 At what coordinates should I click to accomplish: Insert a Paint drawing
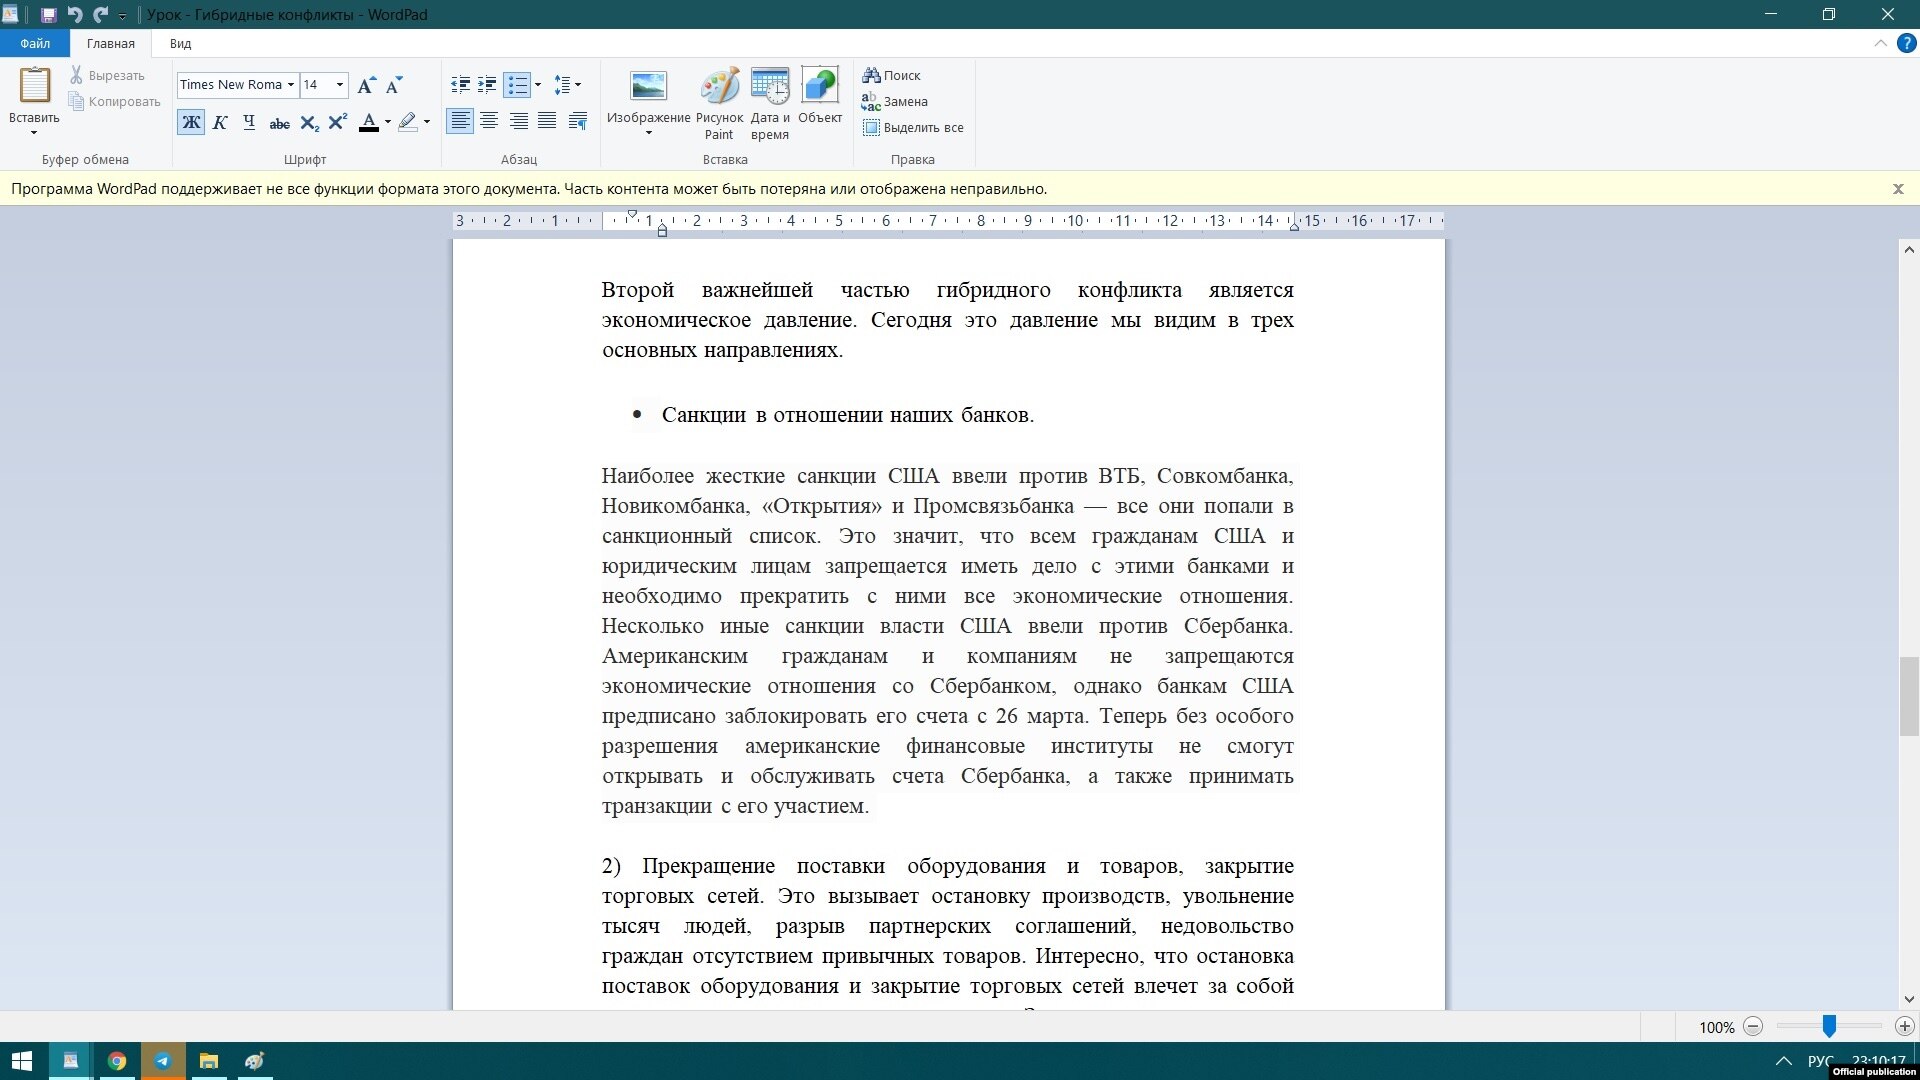[x=719, y=102]
